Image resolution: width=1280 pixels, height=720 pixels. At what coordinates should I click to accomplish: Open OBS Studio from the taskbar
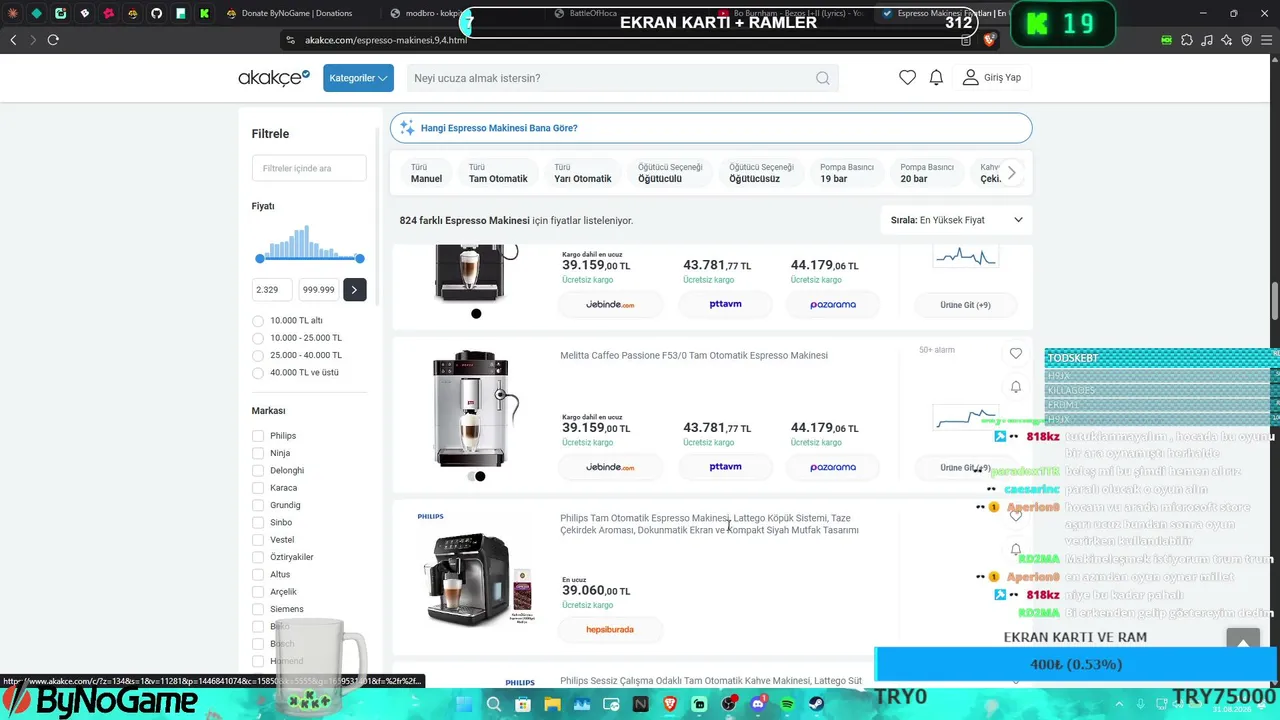point(728,704)
